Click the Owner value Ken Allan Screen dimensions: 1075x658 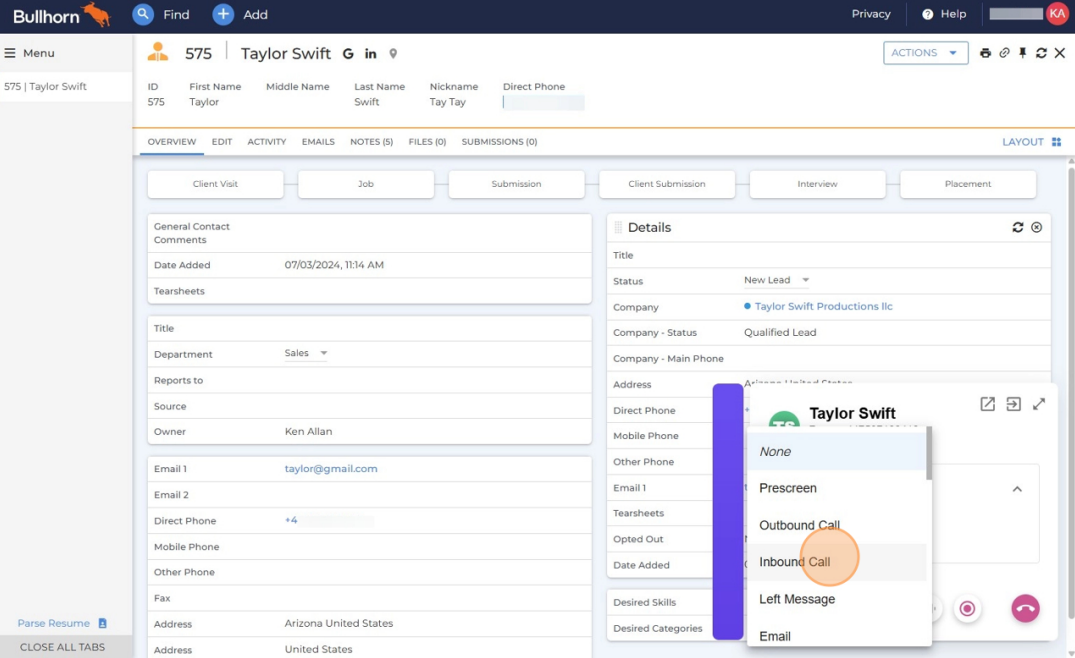pos(308,432)
